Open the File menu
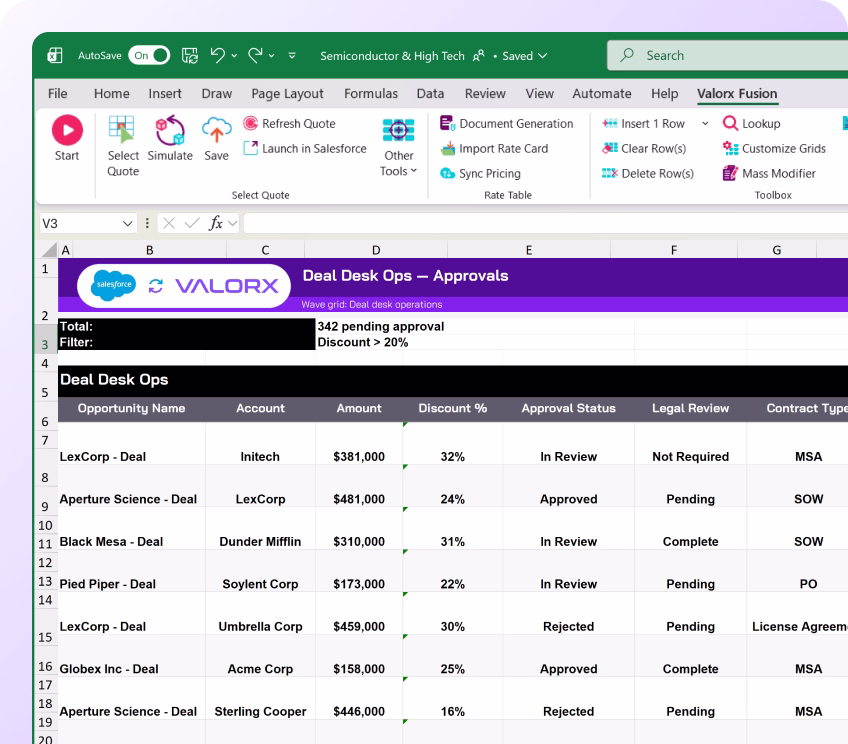The width and height of the screenshot is (848, 744). (57, 94)
